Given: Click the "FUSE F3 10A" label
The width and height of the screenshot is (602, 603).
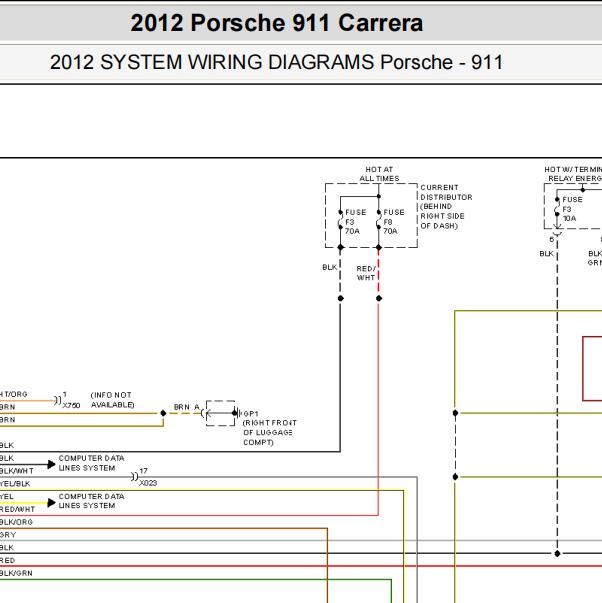Looking at the screenshot, I should coord(572,209).
